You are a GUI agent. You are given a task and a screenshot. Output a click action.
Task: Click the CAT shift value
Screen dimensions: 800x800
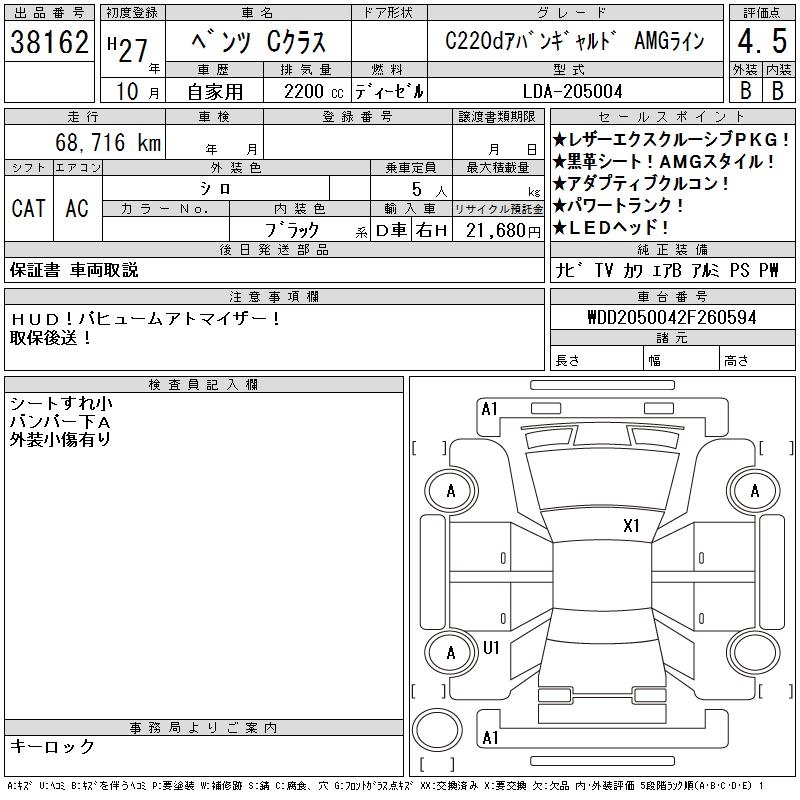tap(29, 208)
